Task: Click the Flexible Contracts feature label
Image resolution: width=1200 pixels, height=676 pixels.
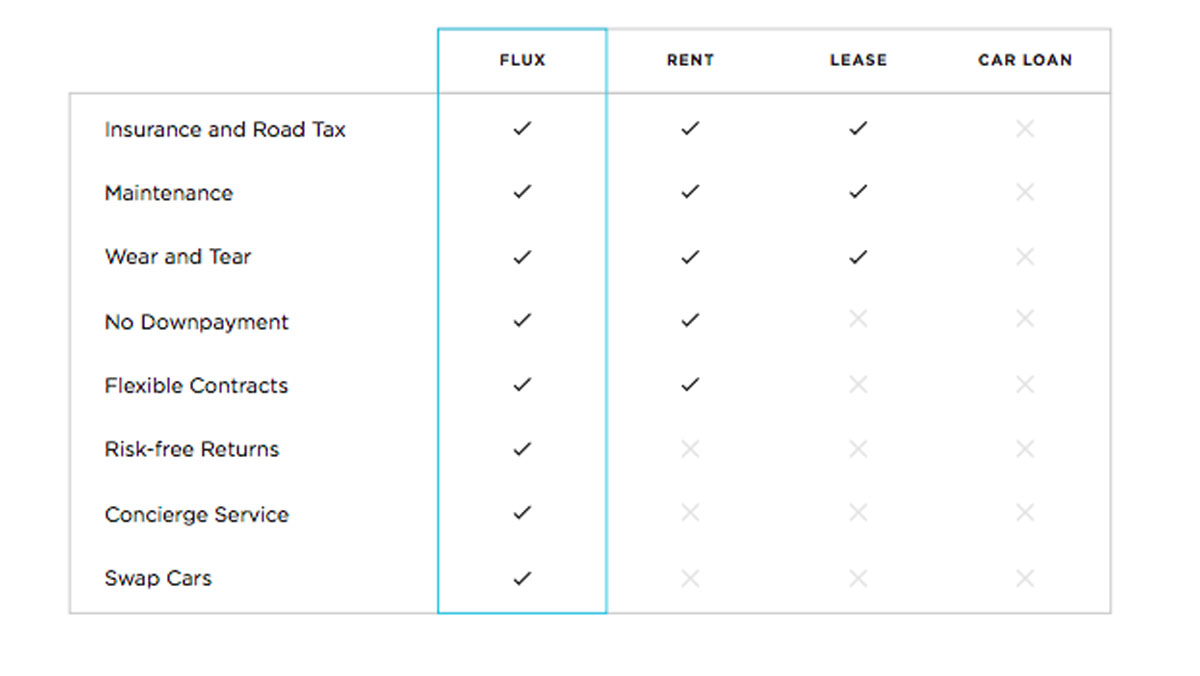Action: [x=196, y=386]
